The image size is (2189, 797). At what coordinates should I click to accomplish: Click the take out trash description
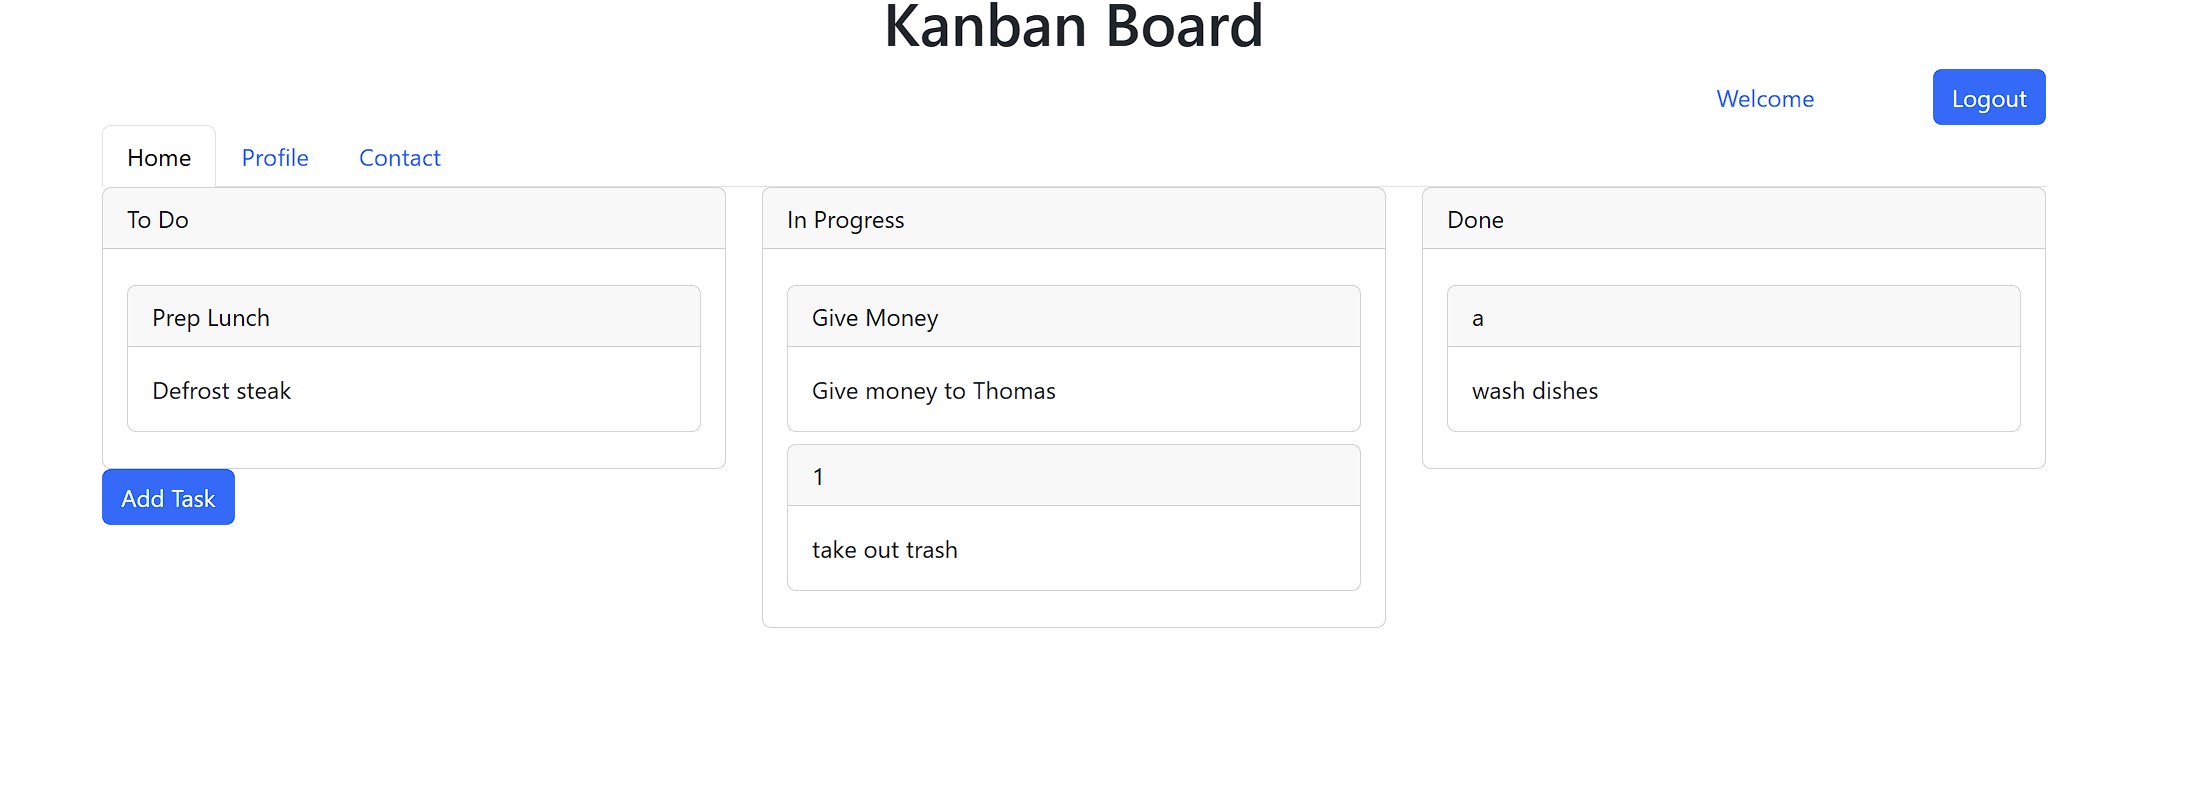pyautogui.click(x=884, y=550)
